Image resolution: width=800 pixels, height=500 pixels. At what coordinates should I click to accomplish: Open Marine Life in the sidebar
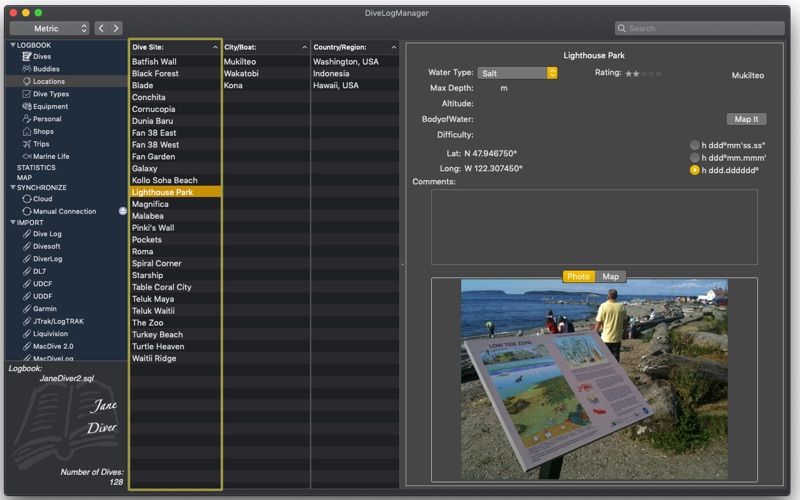(x=50, y=156)
